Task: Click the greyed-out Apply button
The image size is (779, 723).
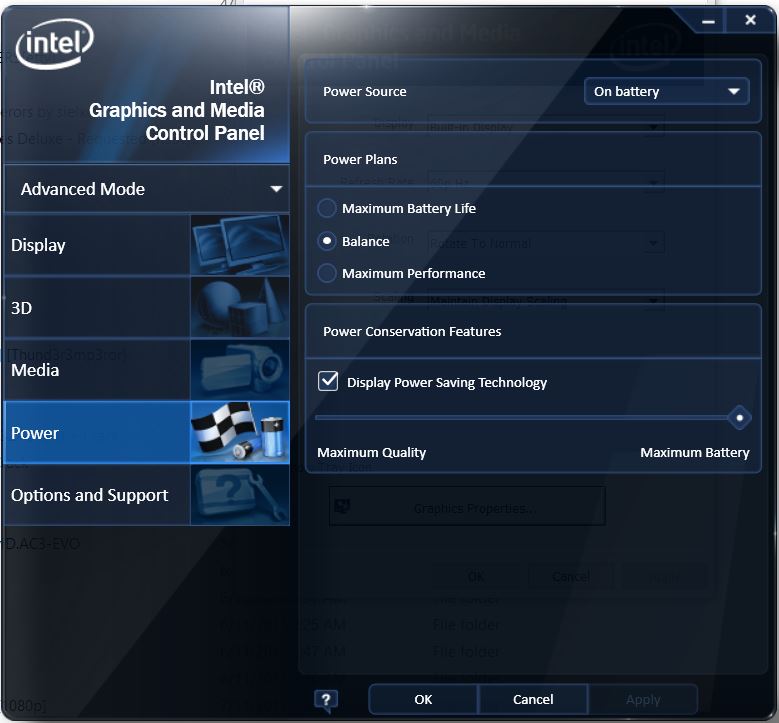Action: pyautogui.click(x=643, y=700)
